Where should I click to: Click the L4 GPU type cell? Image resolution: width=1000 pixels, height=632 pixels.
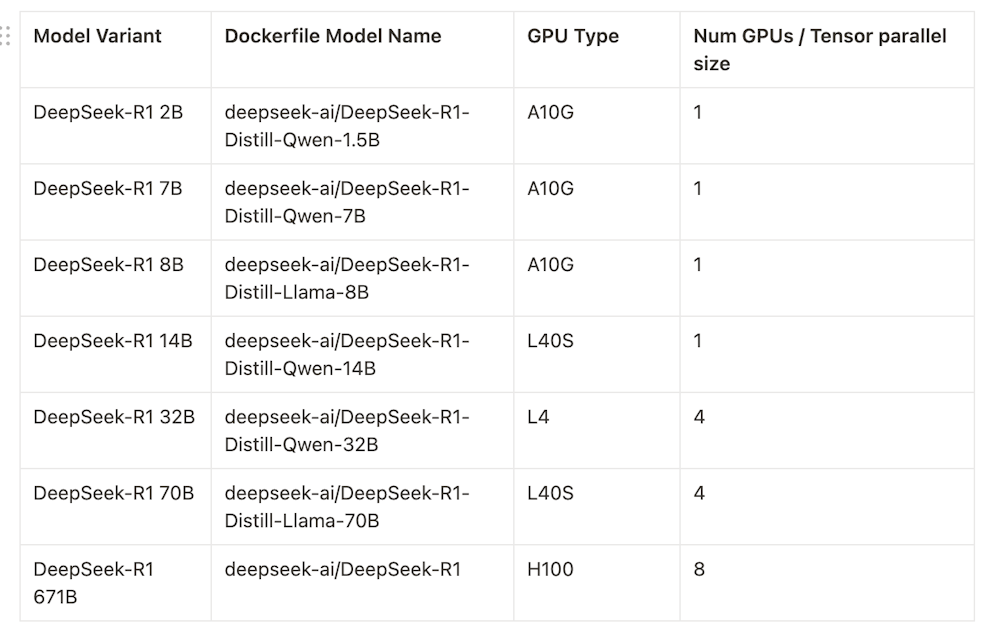click(597, 430)
